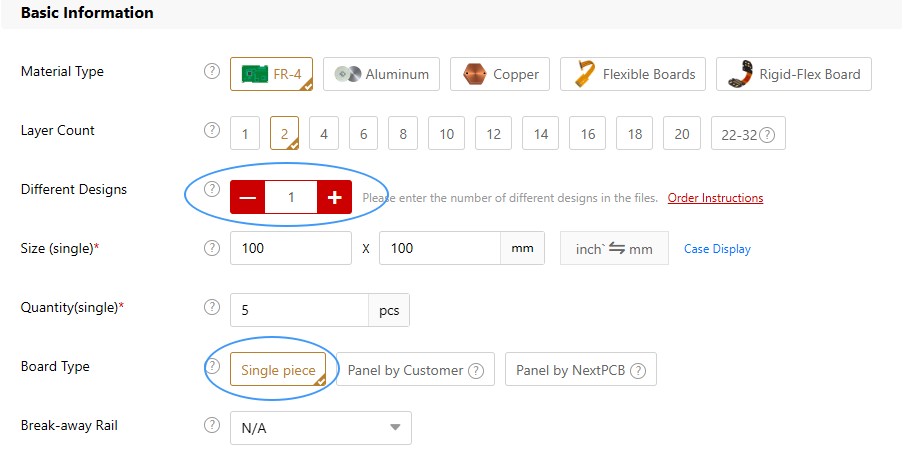Open the Break-away Rail dropdown
The width and height of the screenshot is (902, 460).
(x=320, y=428)
